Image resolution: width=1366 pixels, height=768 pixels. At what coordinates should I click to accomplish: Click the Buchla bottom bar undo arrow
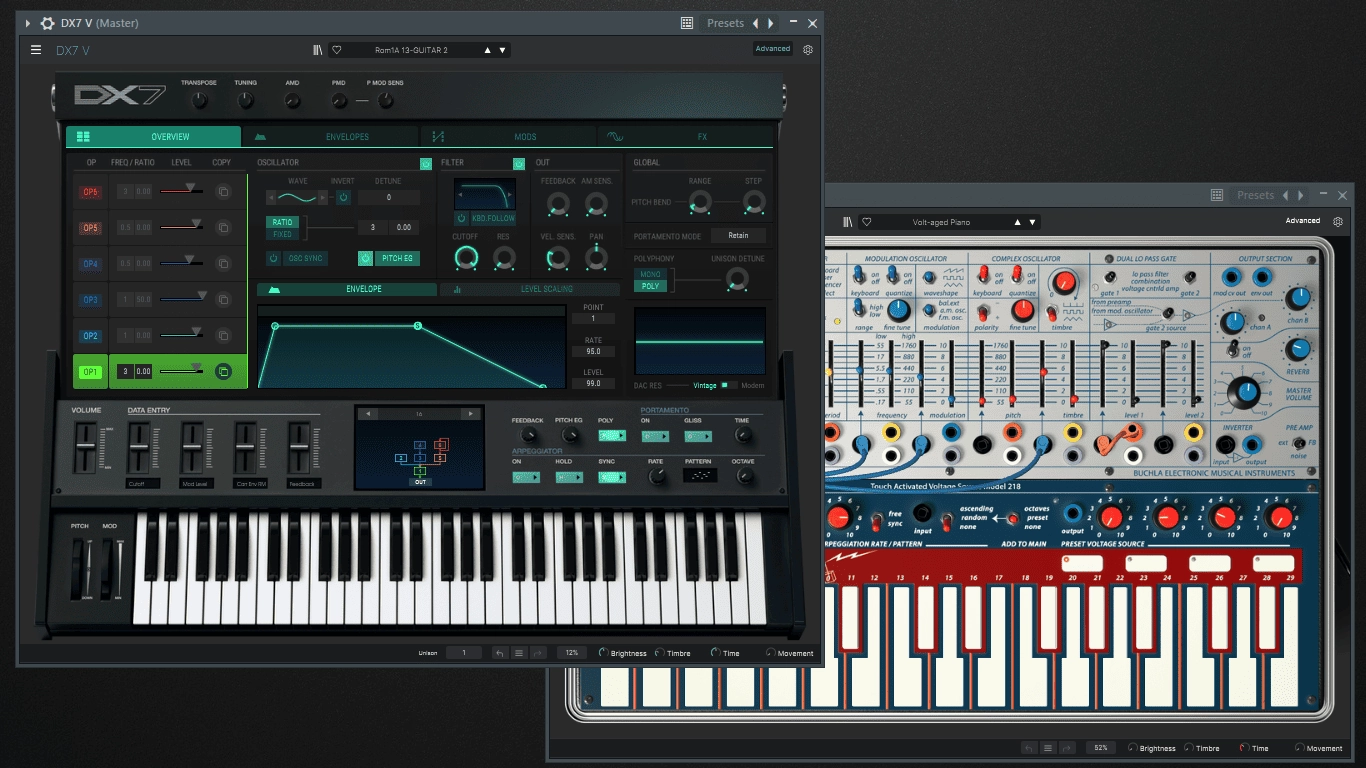(x=1029, y=748)
